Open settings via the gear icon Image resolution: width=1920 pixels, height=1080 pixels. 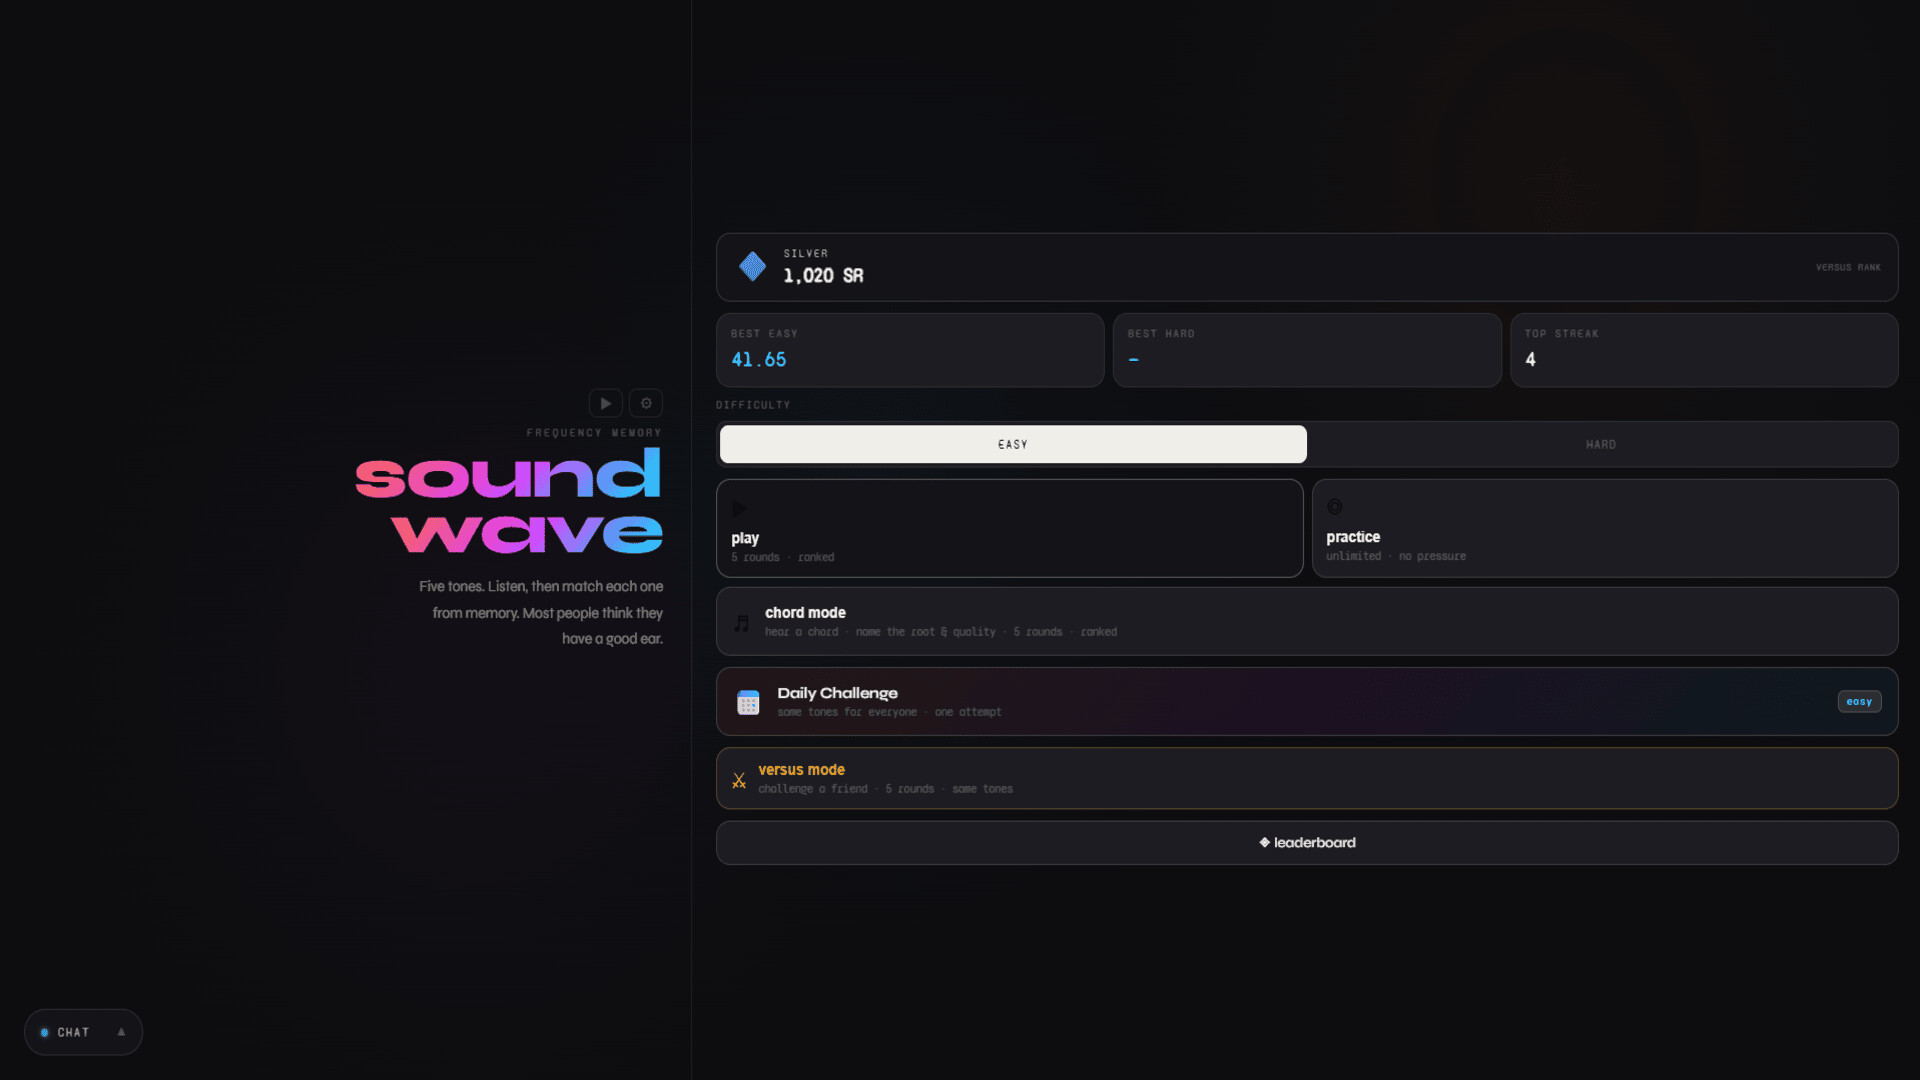(646, 403)
